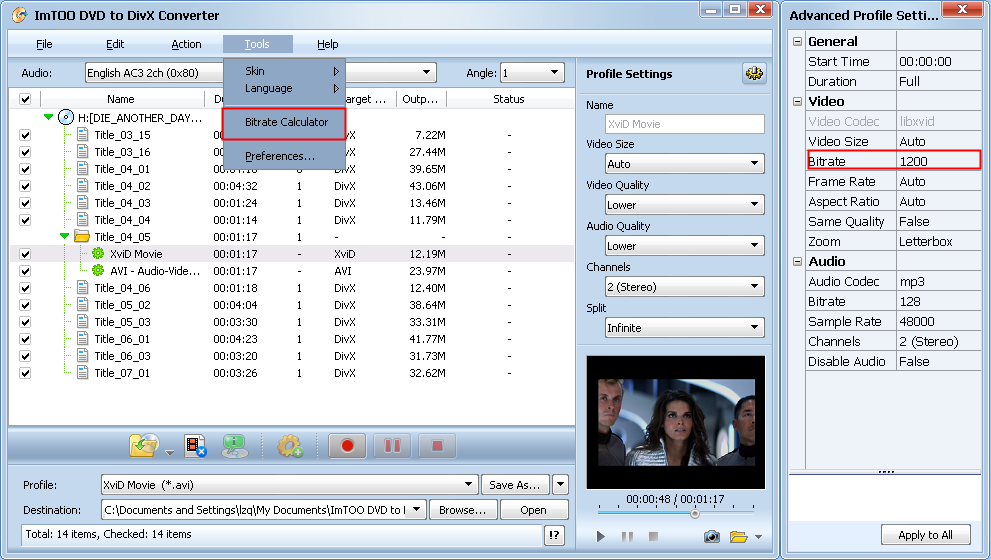Open the File menu

(x=44, y=44)
